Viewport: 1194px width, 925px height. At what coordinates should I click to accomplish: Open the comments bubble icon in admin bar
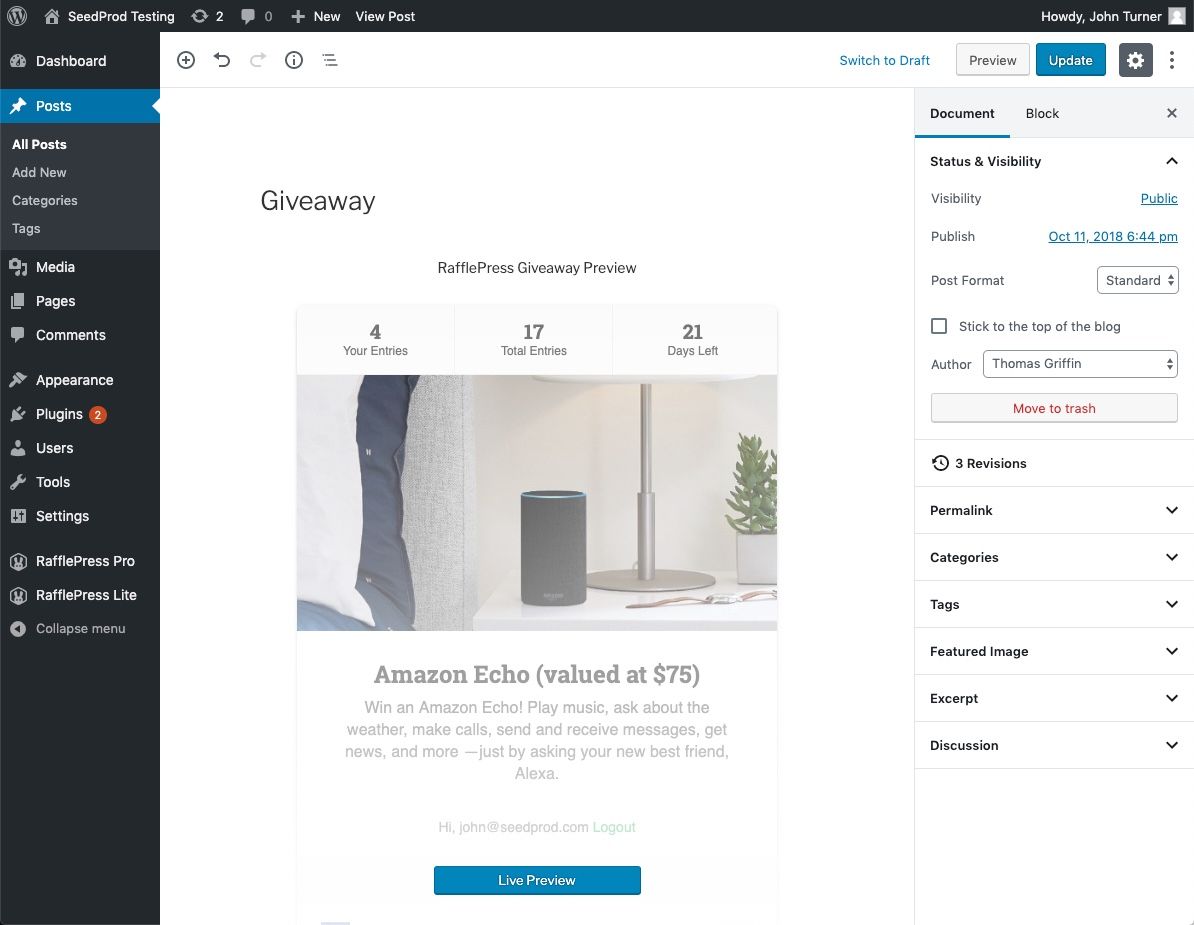(x=247, y=16)
